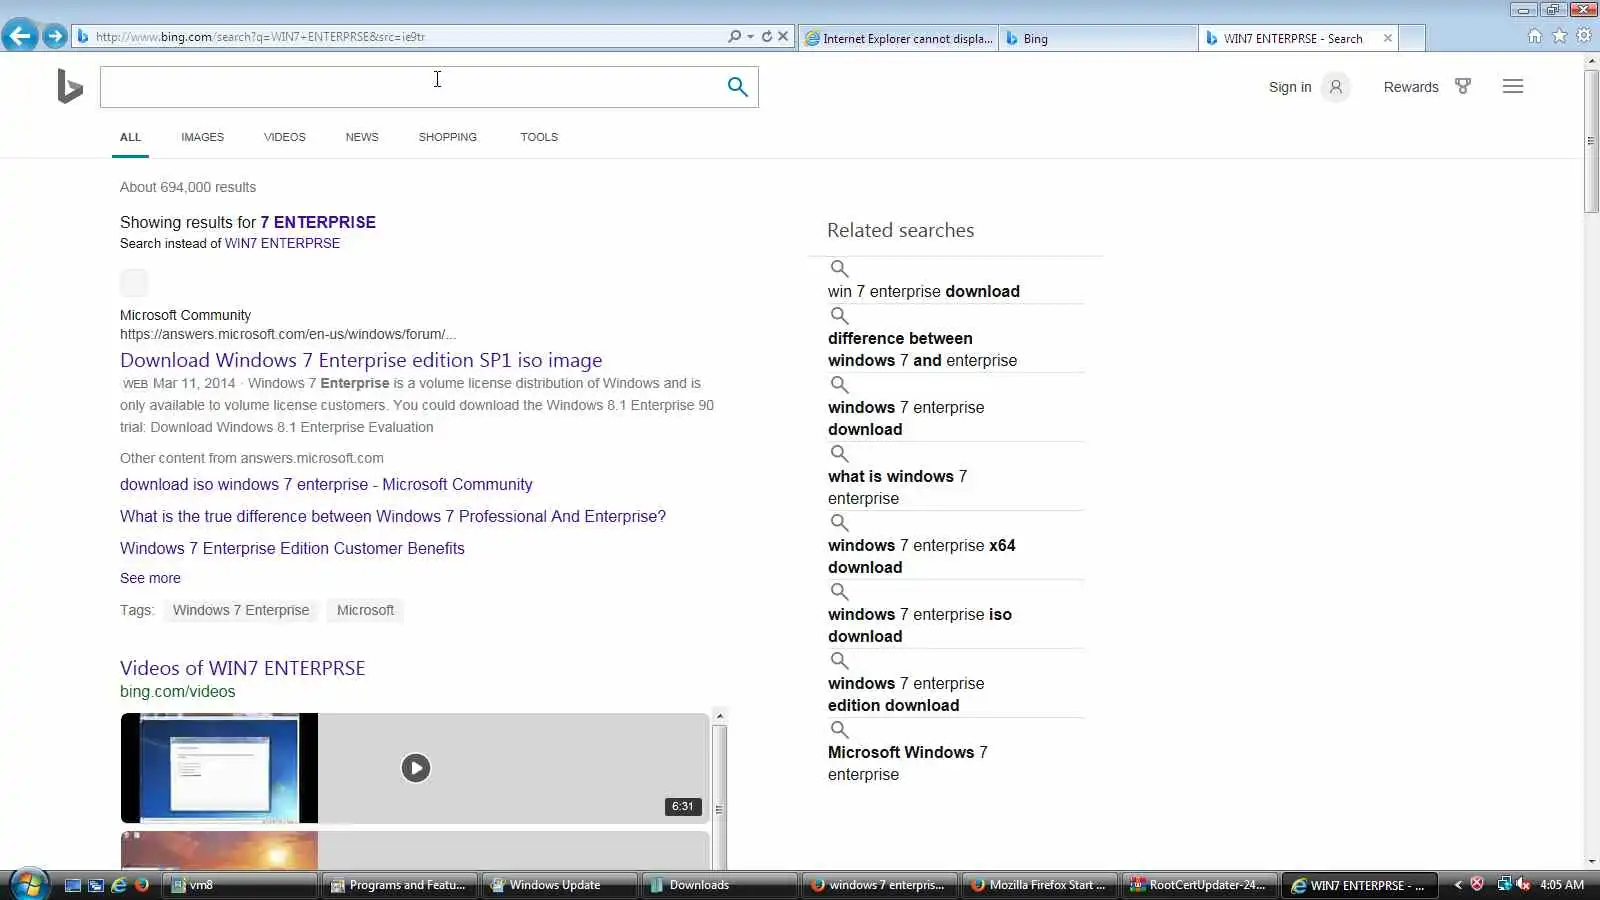The width and height of the screenshot is (1600, 900).
Task: Play the 6:31 video with play button
Action: [416, 768]
